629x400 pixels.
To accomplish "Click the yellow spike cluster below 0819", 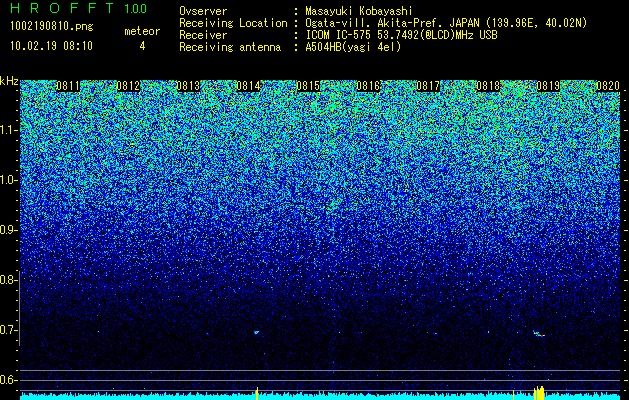I will (x=539, y=393).
